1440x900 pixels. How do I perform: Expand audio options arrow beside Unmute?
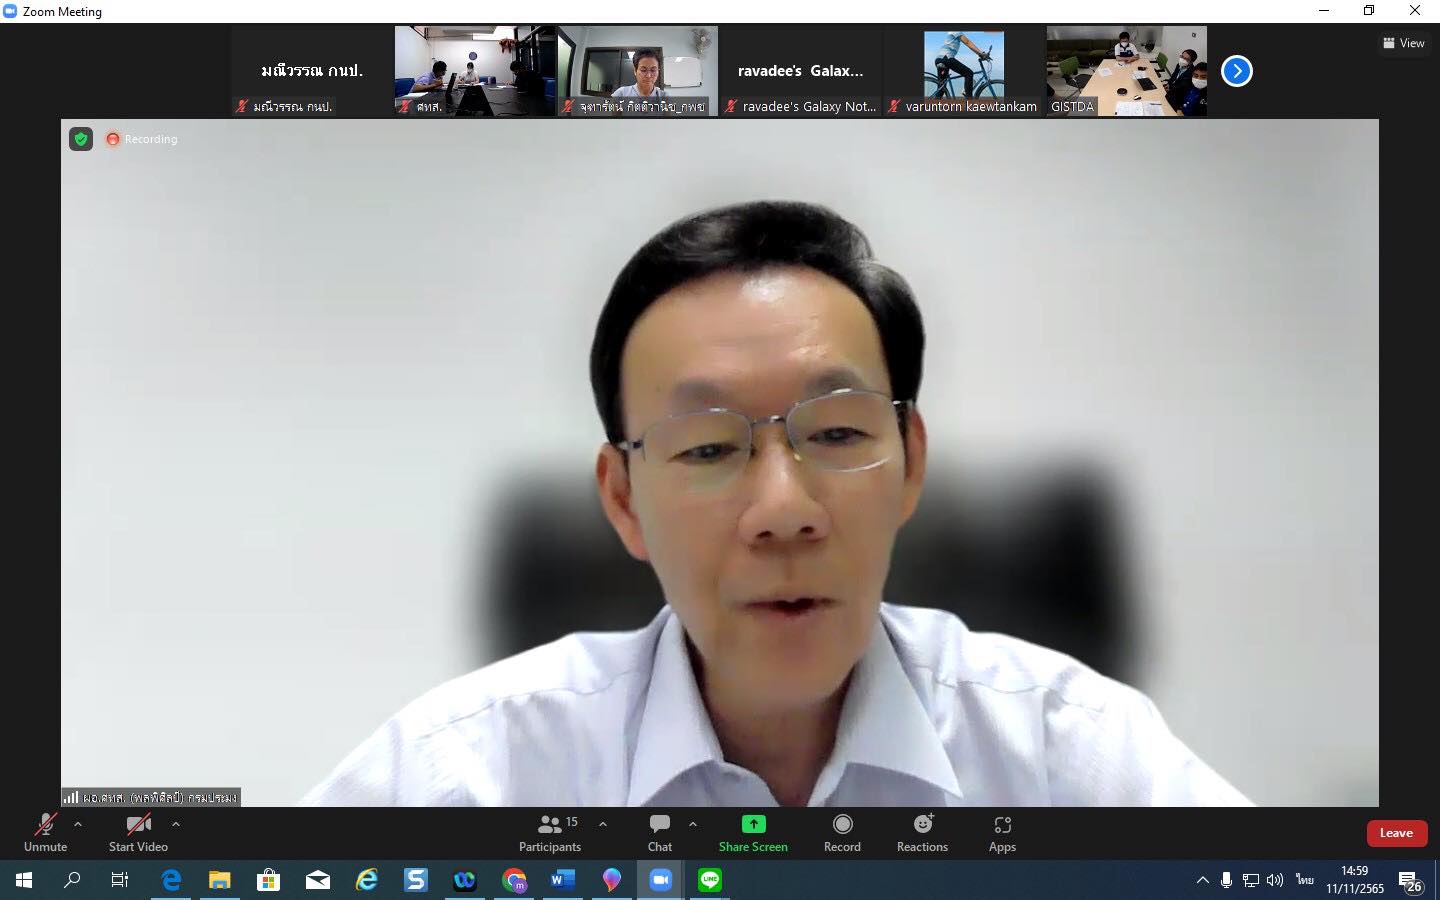point(78,824)
